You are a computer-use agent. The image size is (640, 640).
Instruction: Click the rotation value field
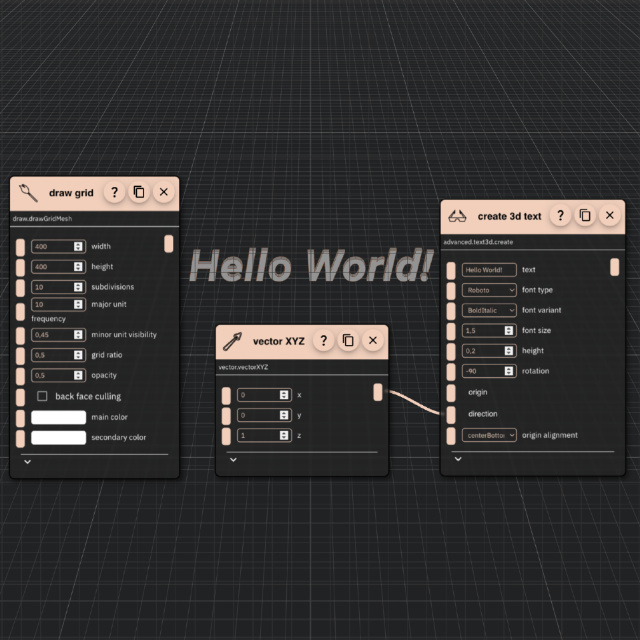point(489,371)
